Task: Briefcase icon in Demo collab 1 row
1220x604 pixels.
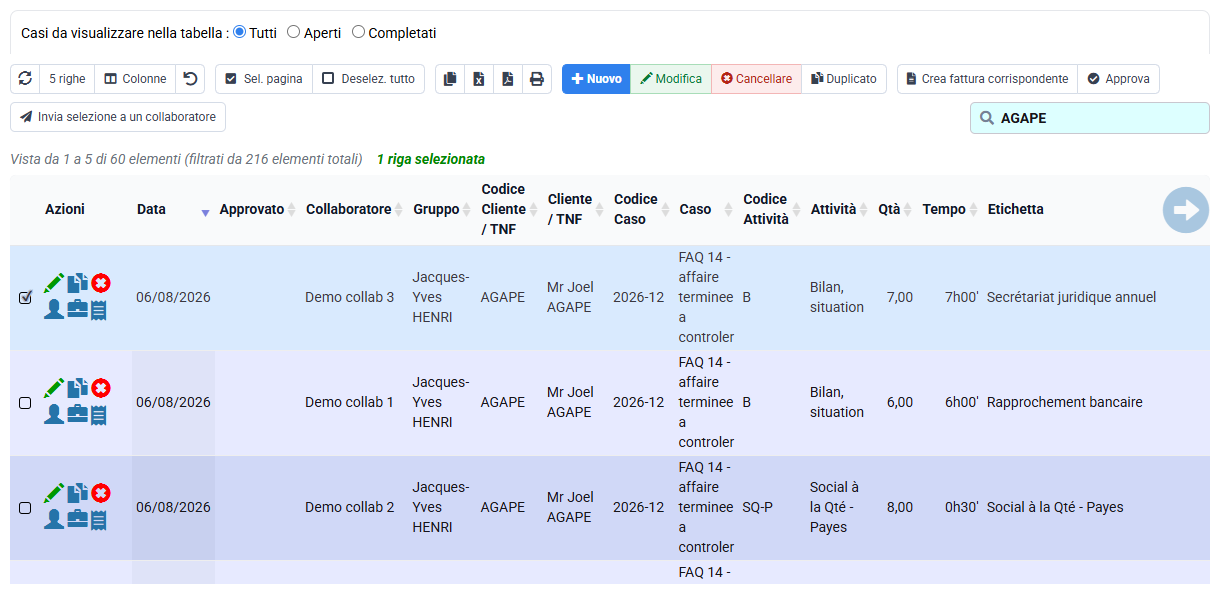Action: (x=78, y=414)
